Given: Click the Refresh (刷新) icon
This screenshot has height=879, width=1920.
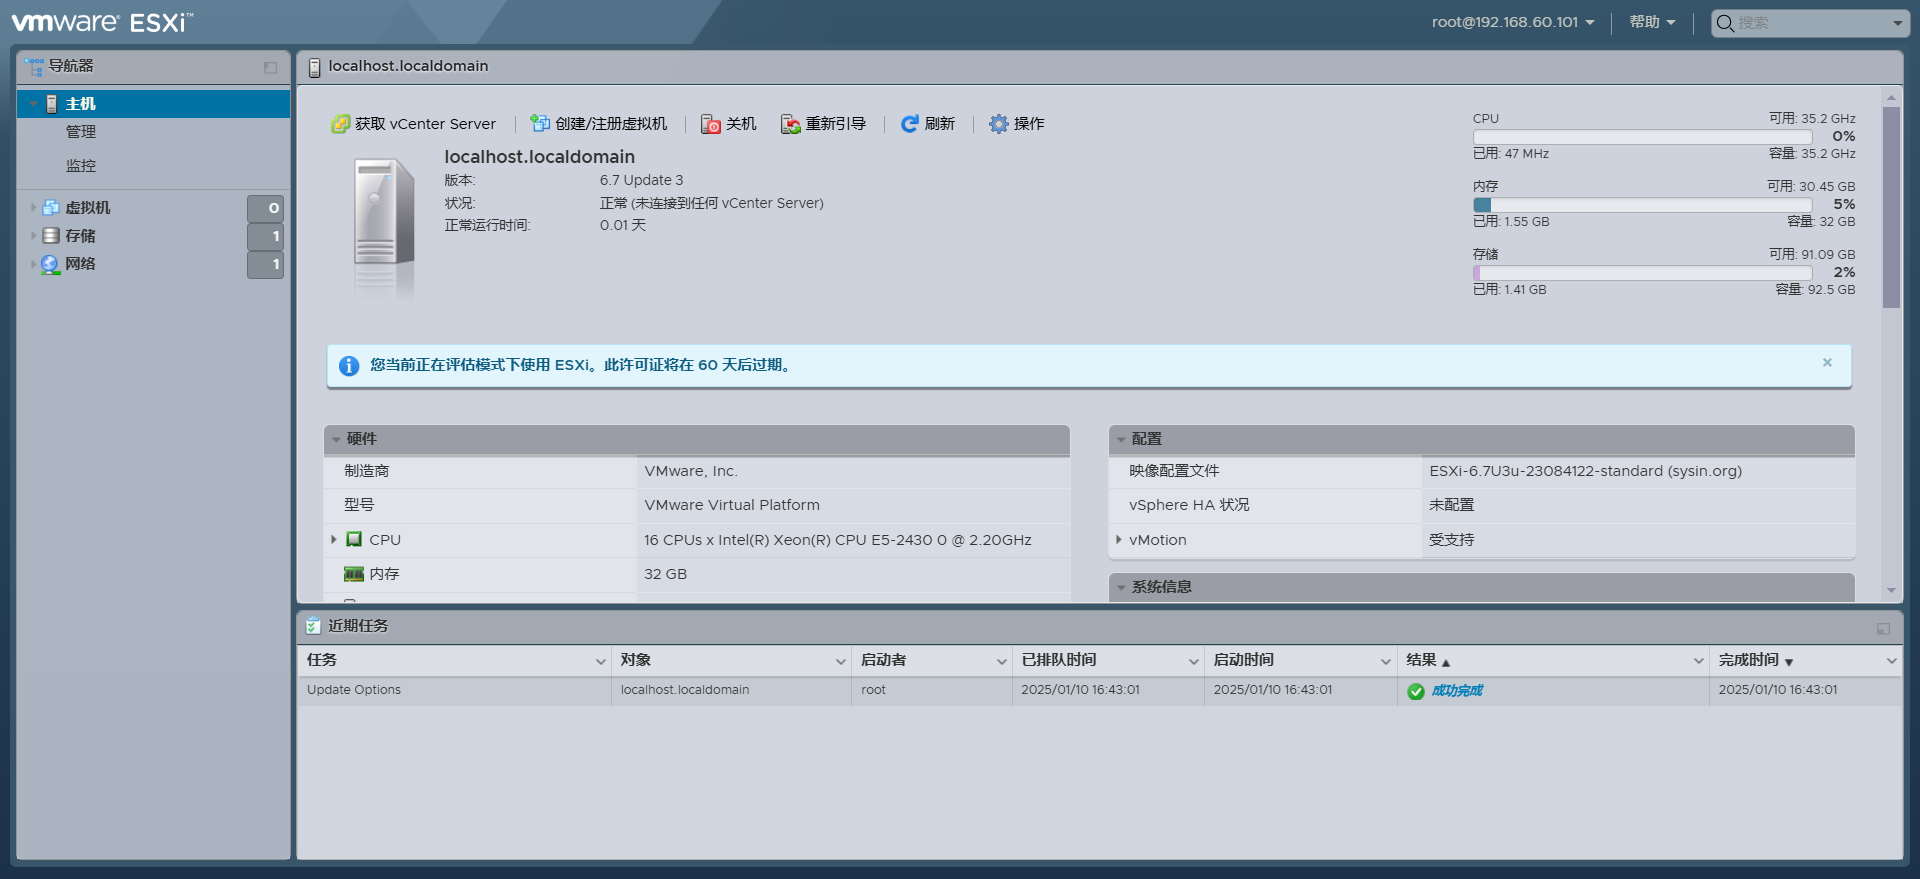Looking at the screenshot, I should (x=909, y=124).
